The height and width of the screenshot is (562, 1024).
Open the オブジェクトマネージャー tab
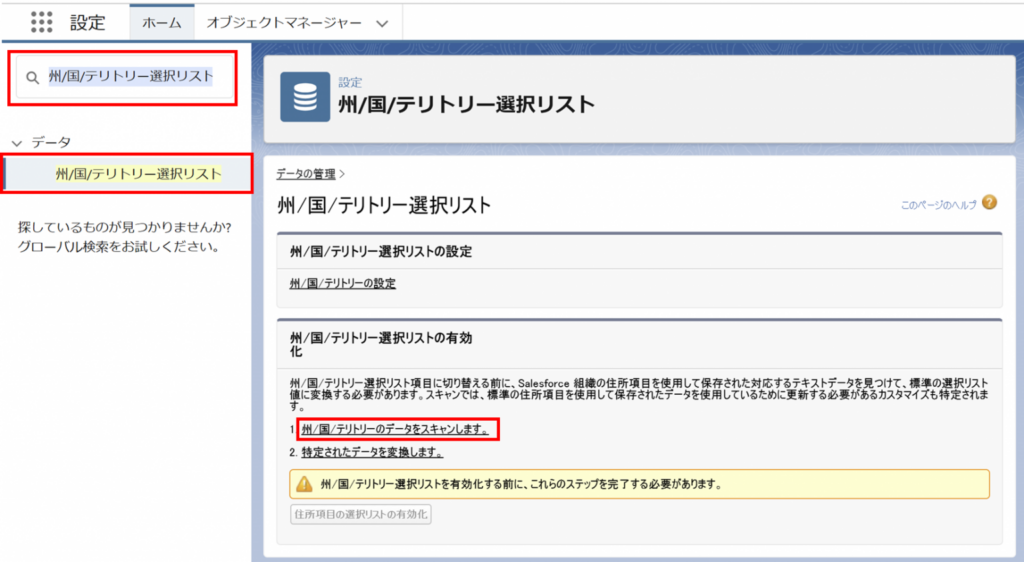tap(282, 23)
